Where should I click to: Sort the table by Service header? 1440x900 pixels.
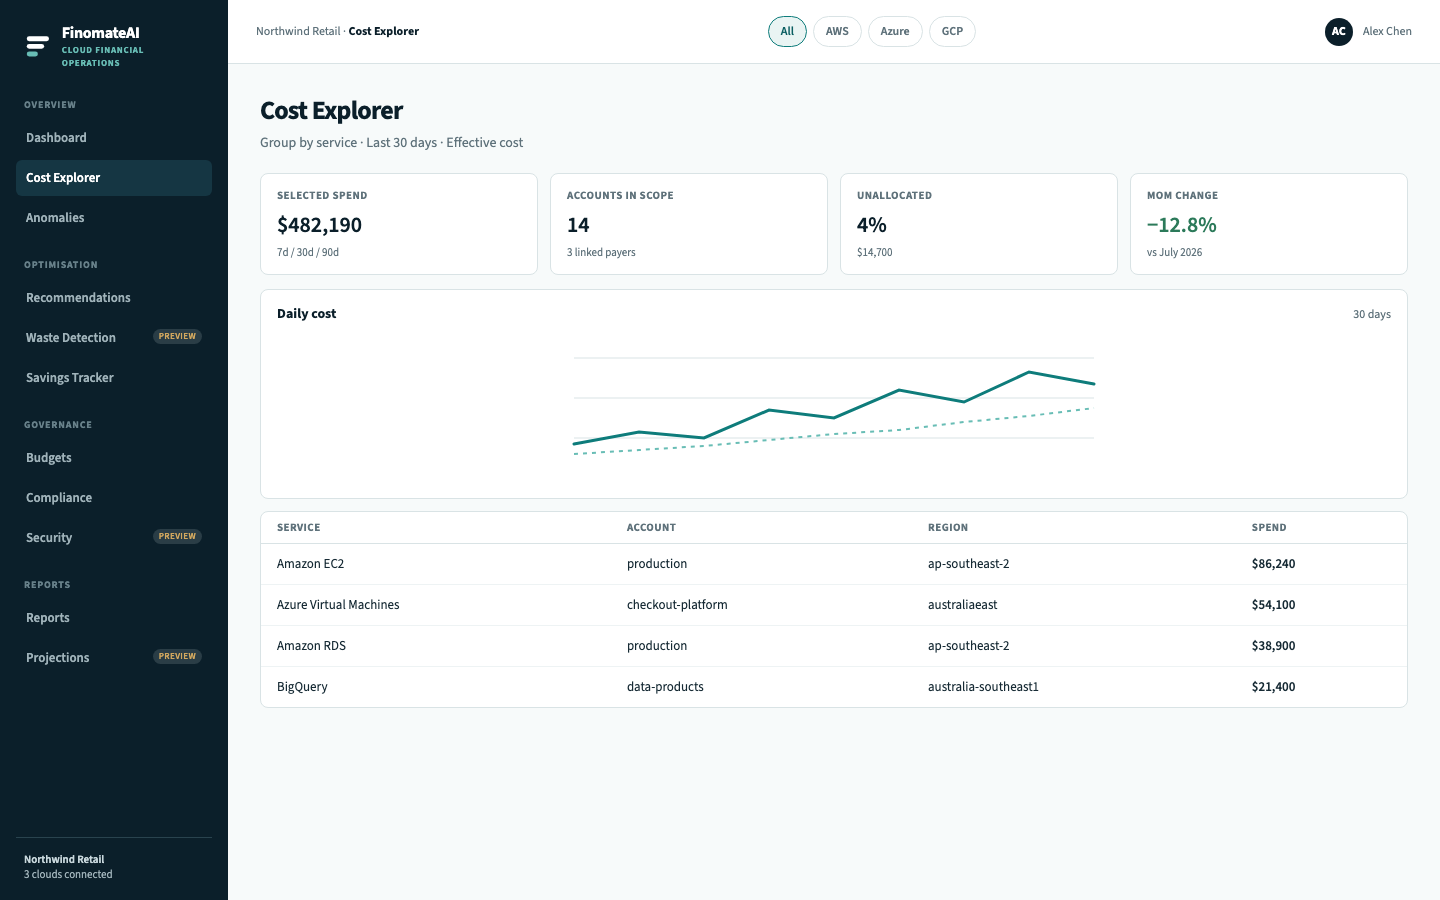299,528
